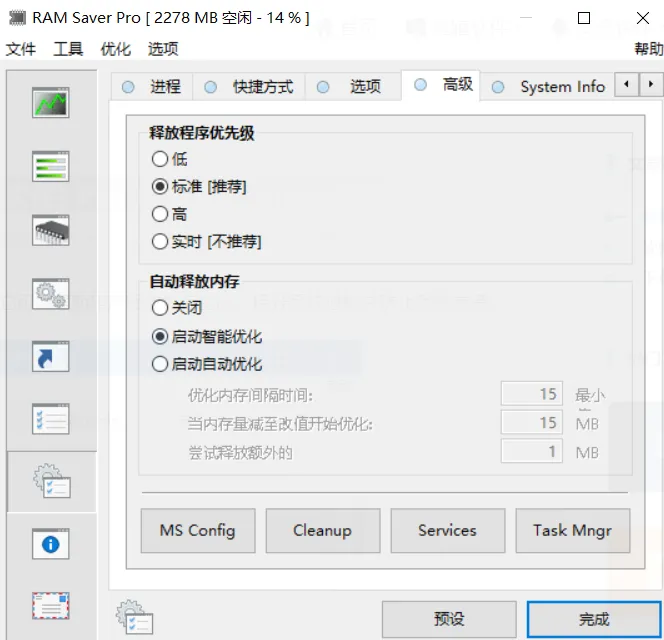The width and height of the screenshot is (664, 640).
Task: Click the Cleanup button
Action: pyautogui.click(x=323, y=530)
